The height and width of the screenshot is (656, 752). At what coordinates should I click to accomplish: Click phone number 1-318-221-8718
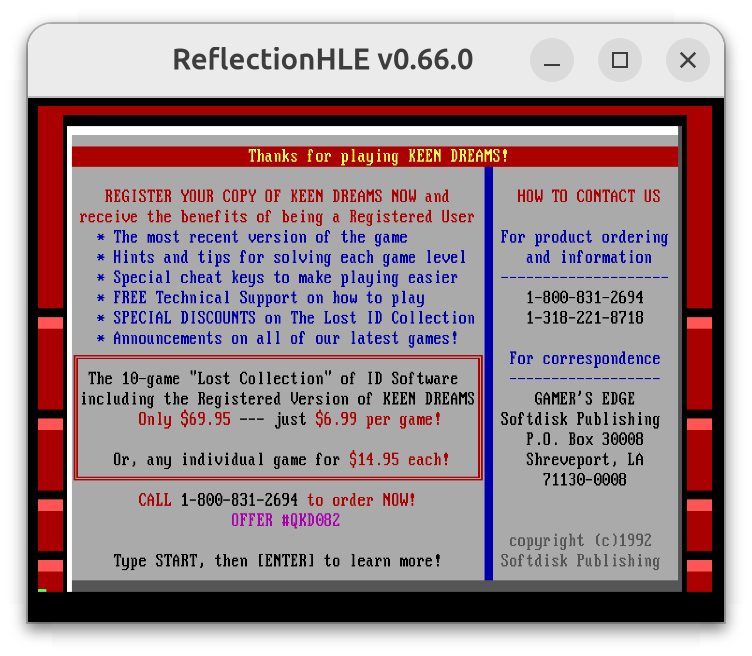coord(585,318)
